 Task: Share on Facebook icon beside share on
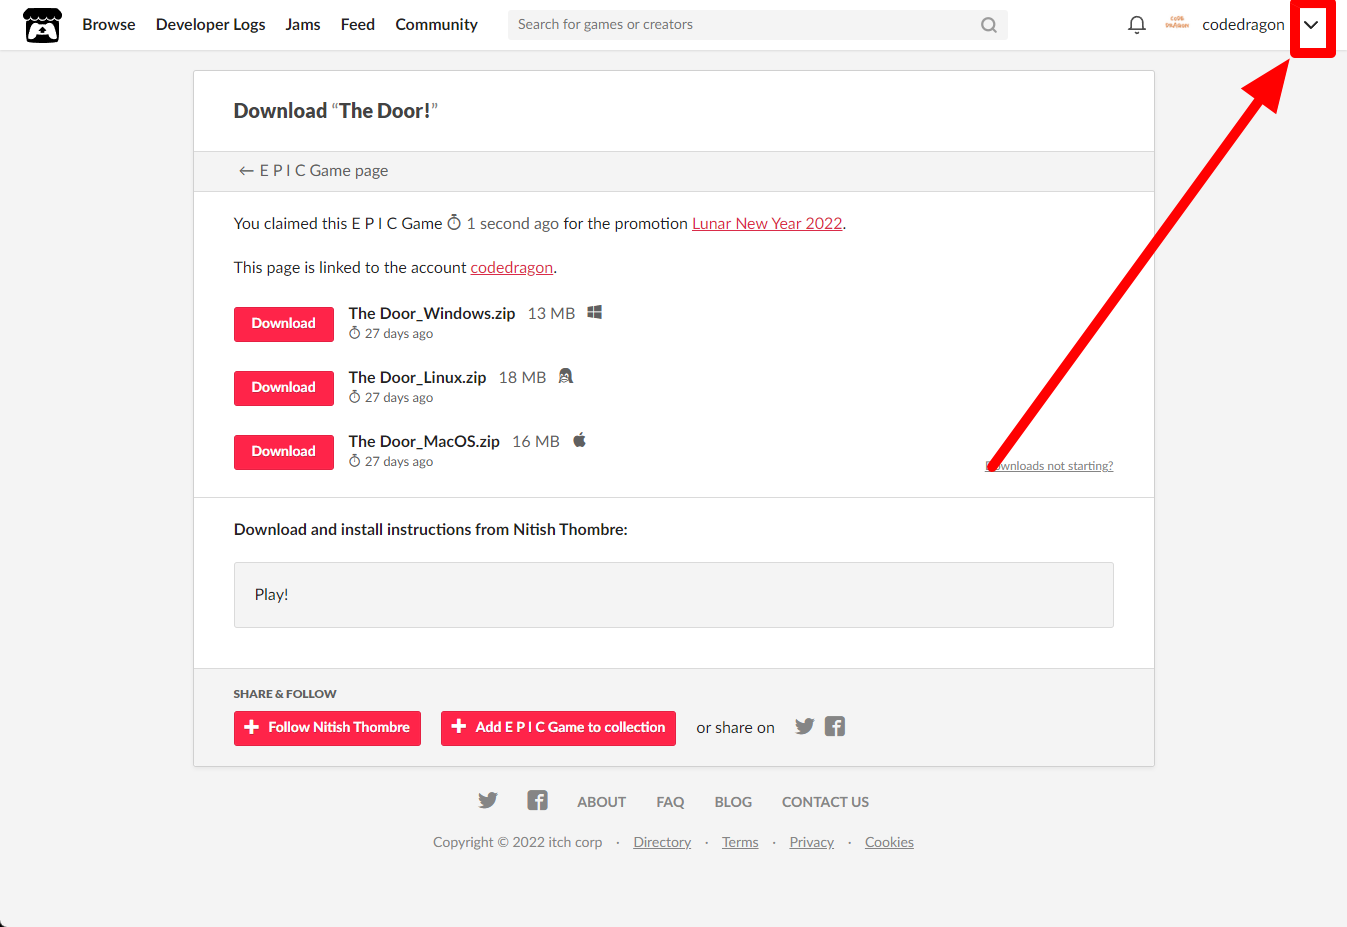pyautogui.click(x=835, y=727)
